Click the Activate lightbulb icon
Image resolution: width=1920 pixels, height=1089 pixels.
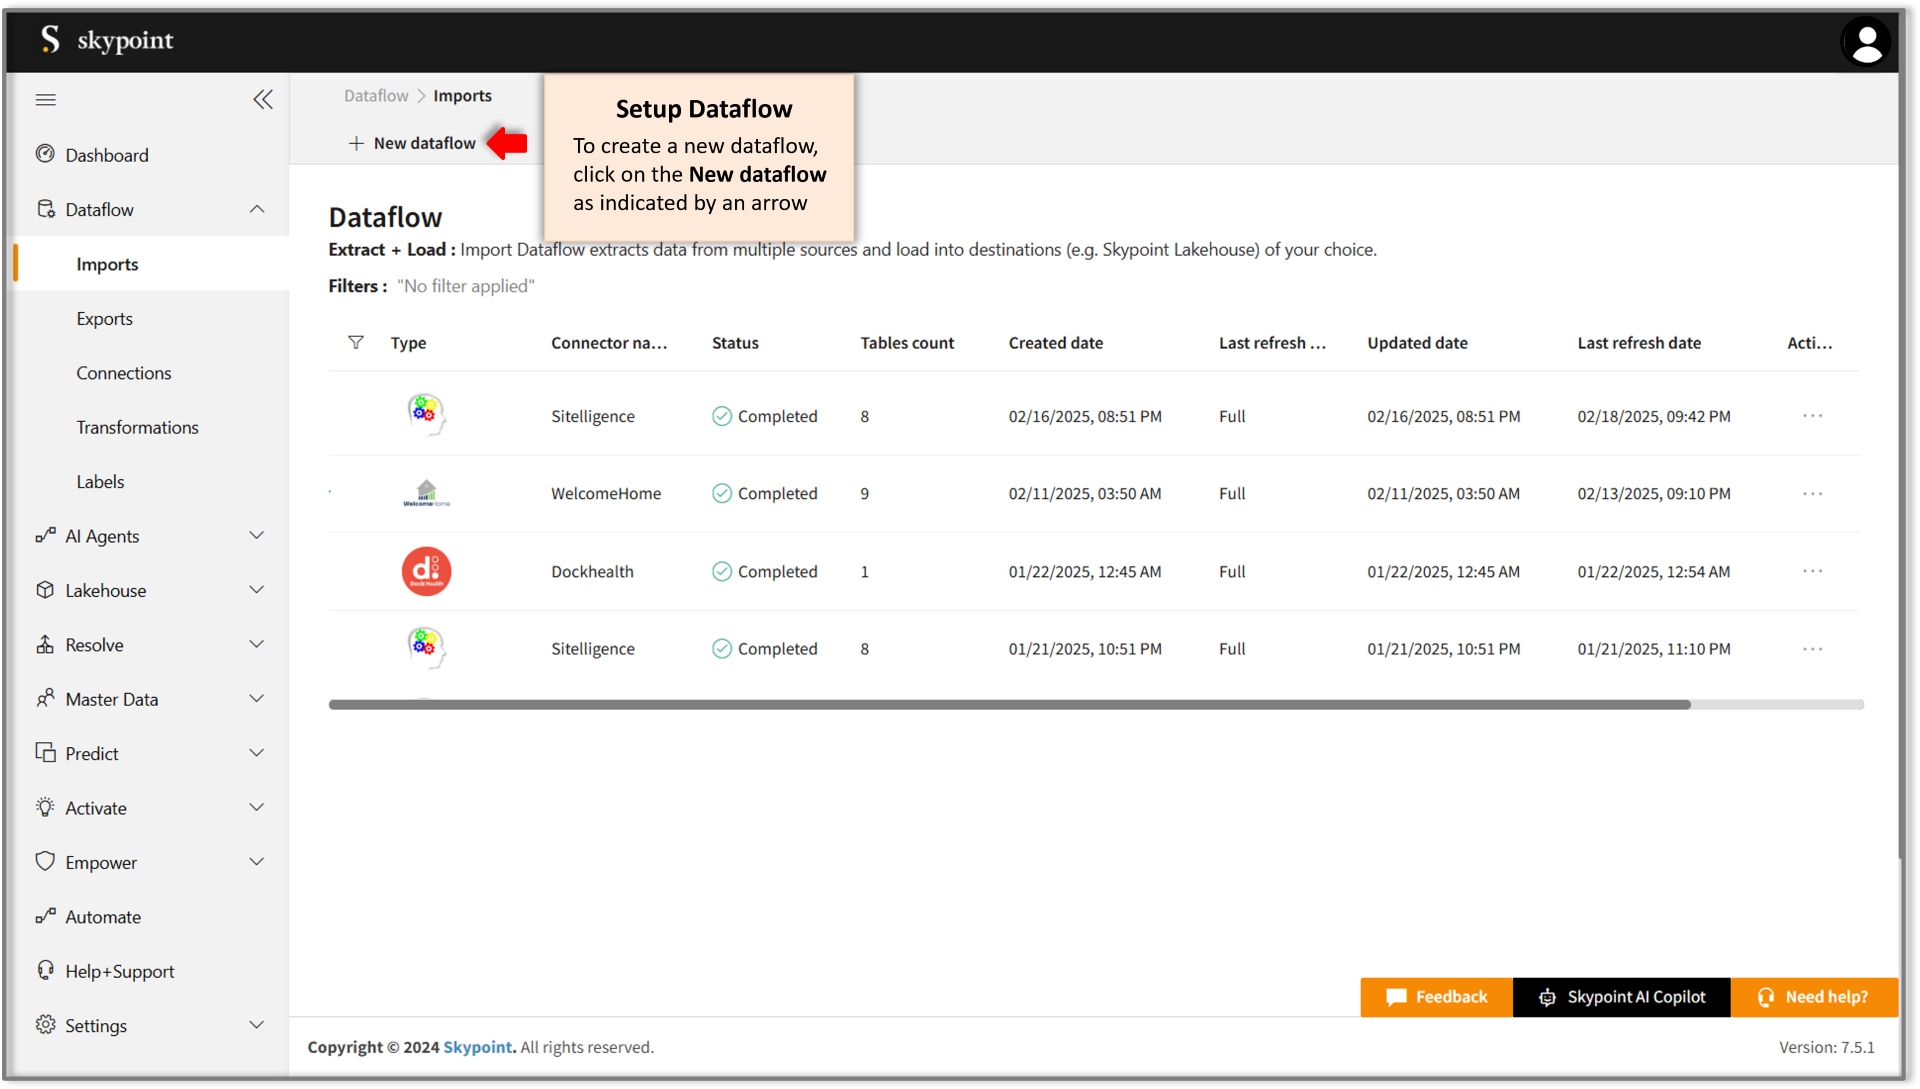click(x=45, y=807)
